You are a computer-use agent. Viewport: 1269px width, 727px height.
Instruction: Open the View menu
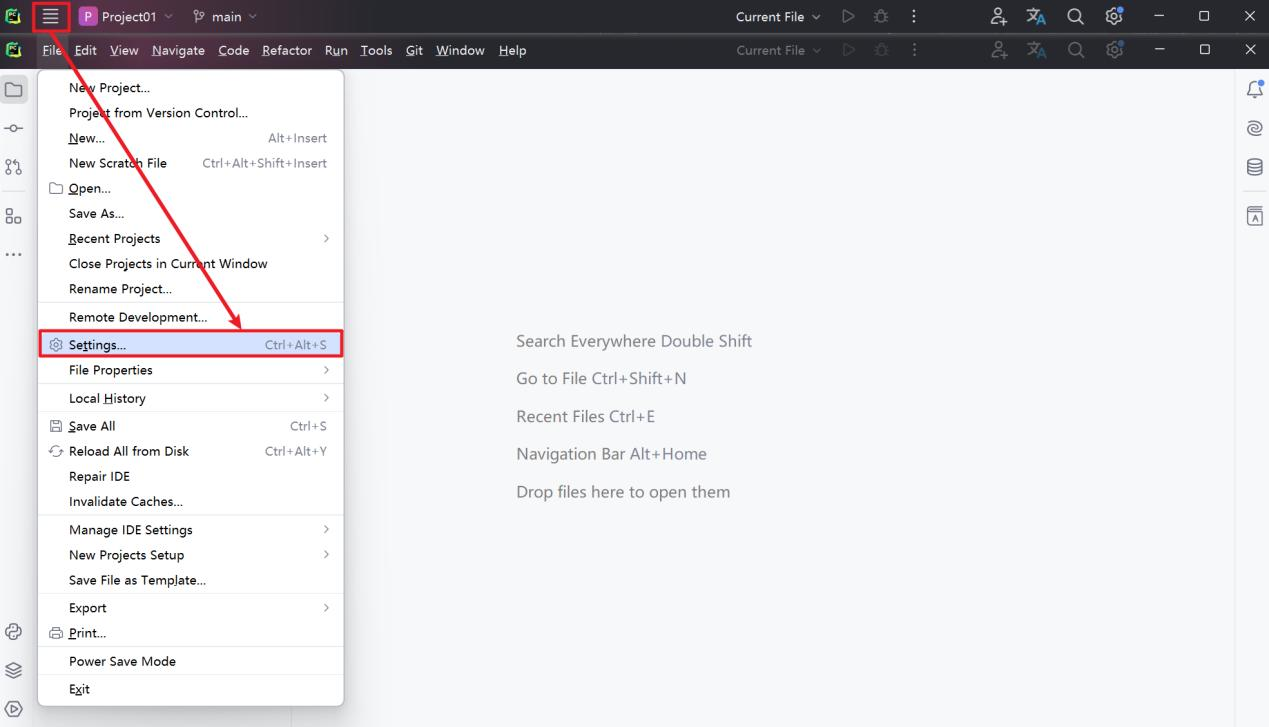pyautogui.click(x=124, y=50)
